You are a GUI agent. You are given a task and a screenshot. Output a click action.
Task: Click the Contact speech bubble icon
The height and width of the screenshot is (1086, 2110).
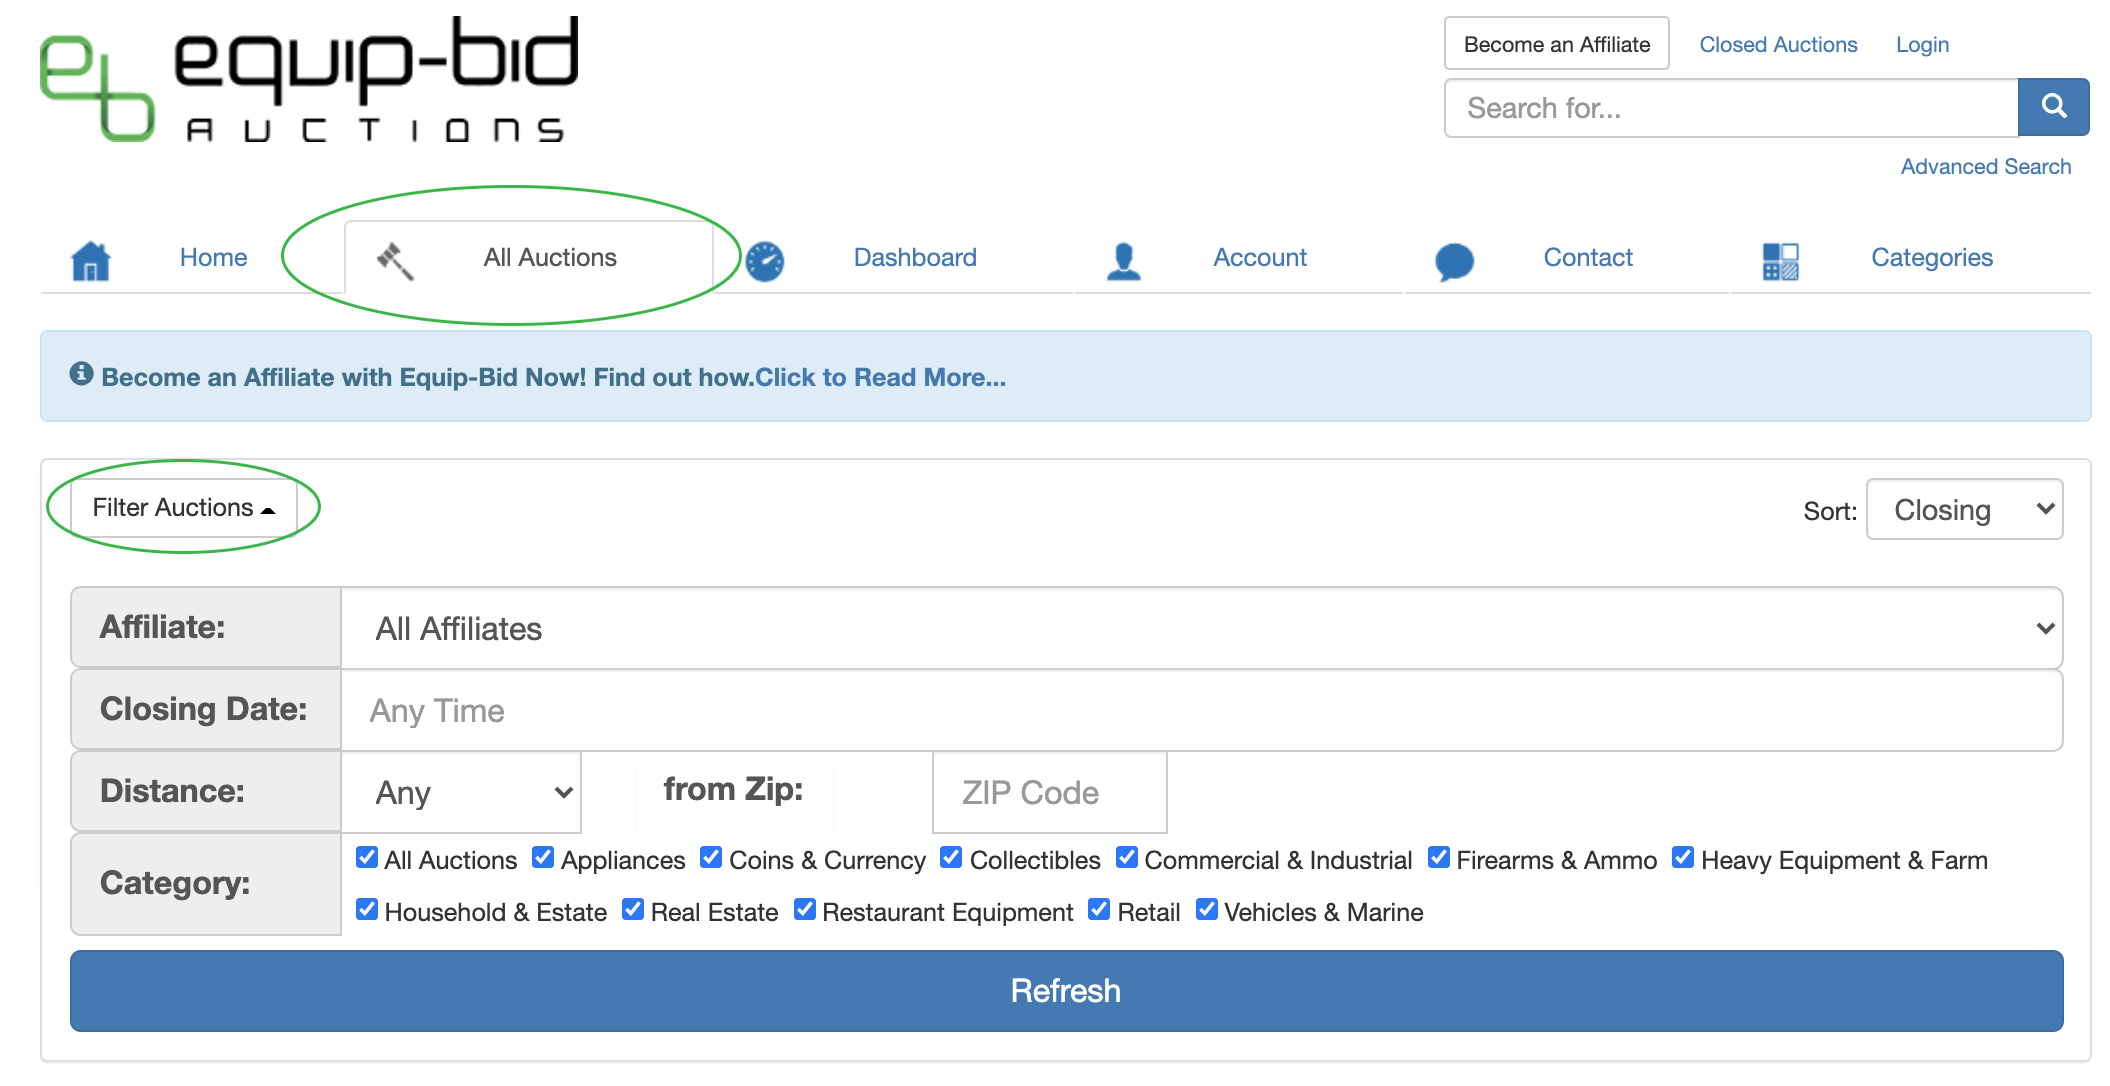(x=1454, y=261)
